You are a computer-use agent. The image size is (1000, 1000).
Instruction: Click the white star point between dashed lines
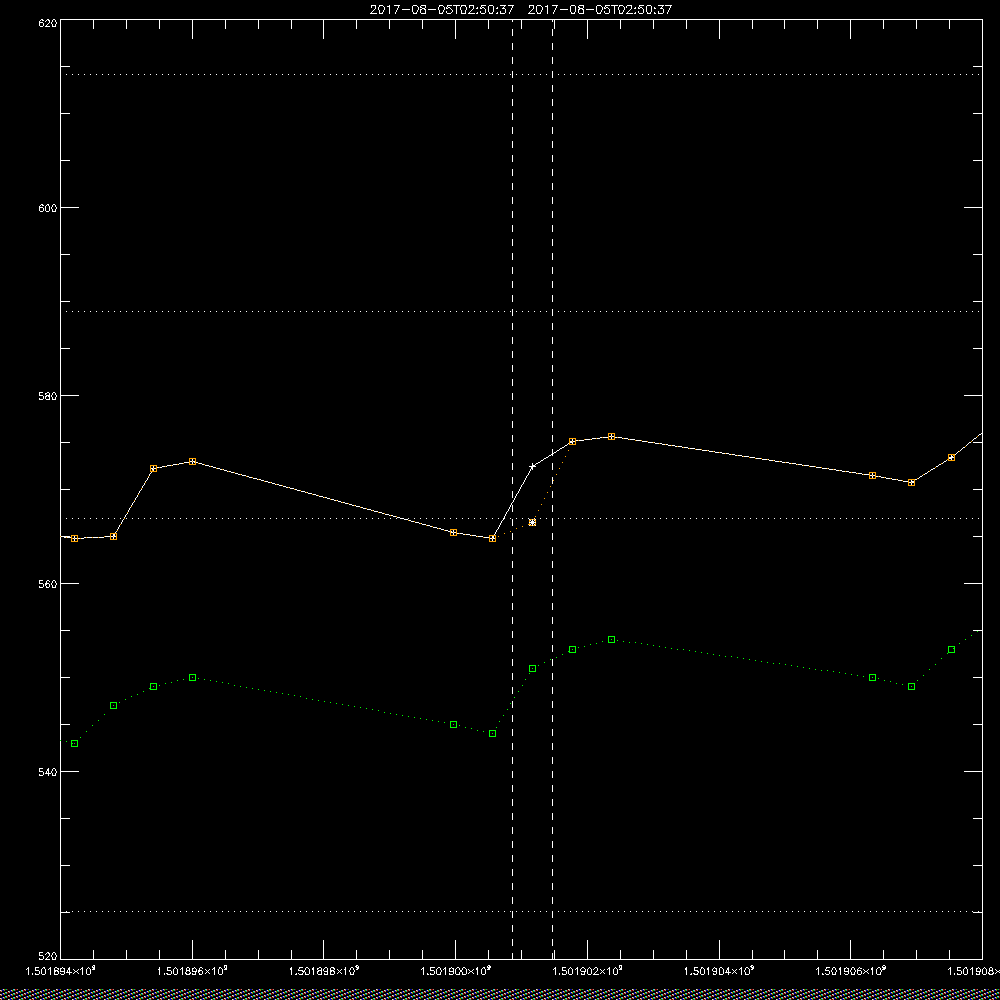coord(533,466)
